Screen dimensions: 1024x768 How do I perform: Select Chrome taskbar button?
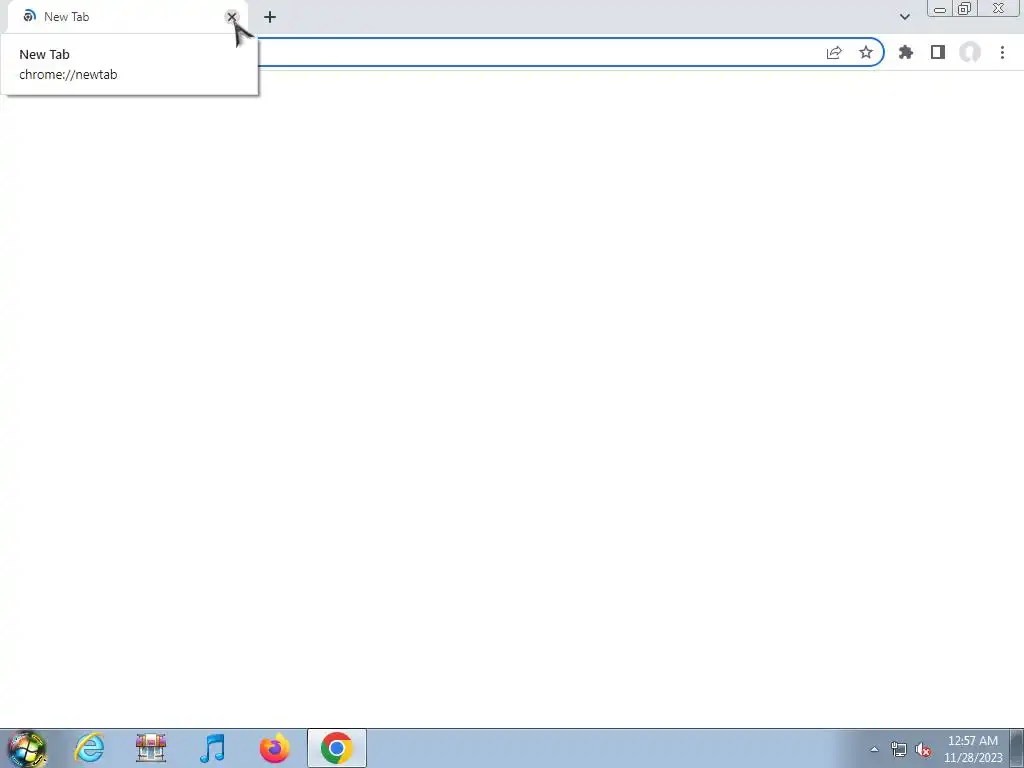coord(337,748)
